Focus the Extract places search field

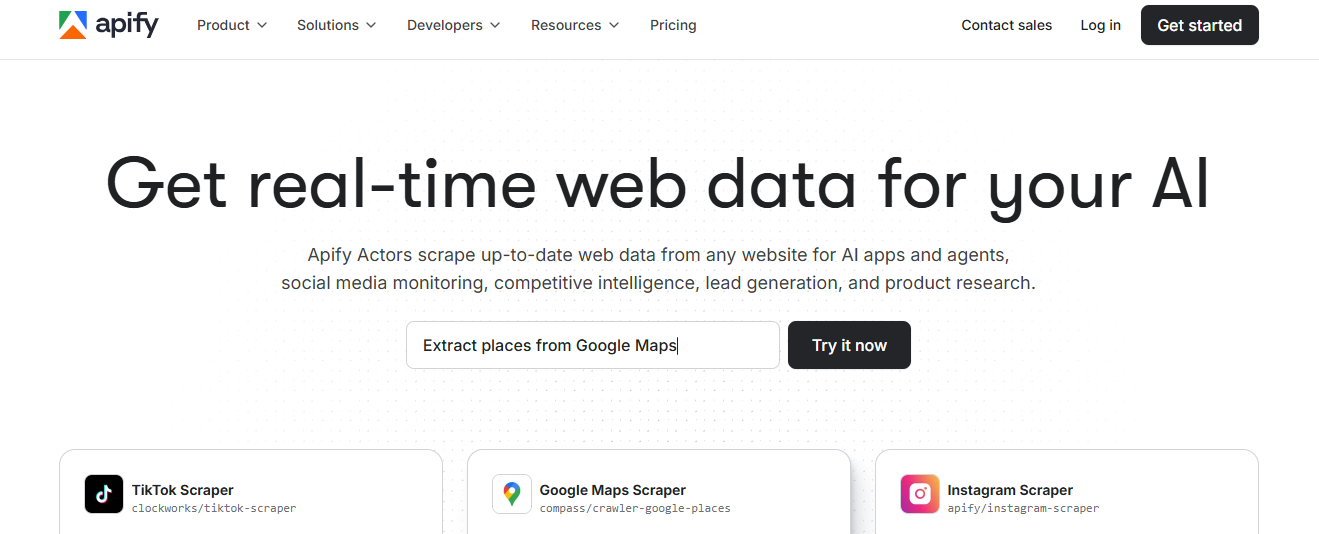592,345
